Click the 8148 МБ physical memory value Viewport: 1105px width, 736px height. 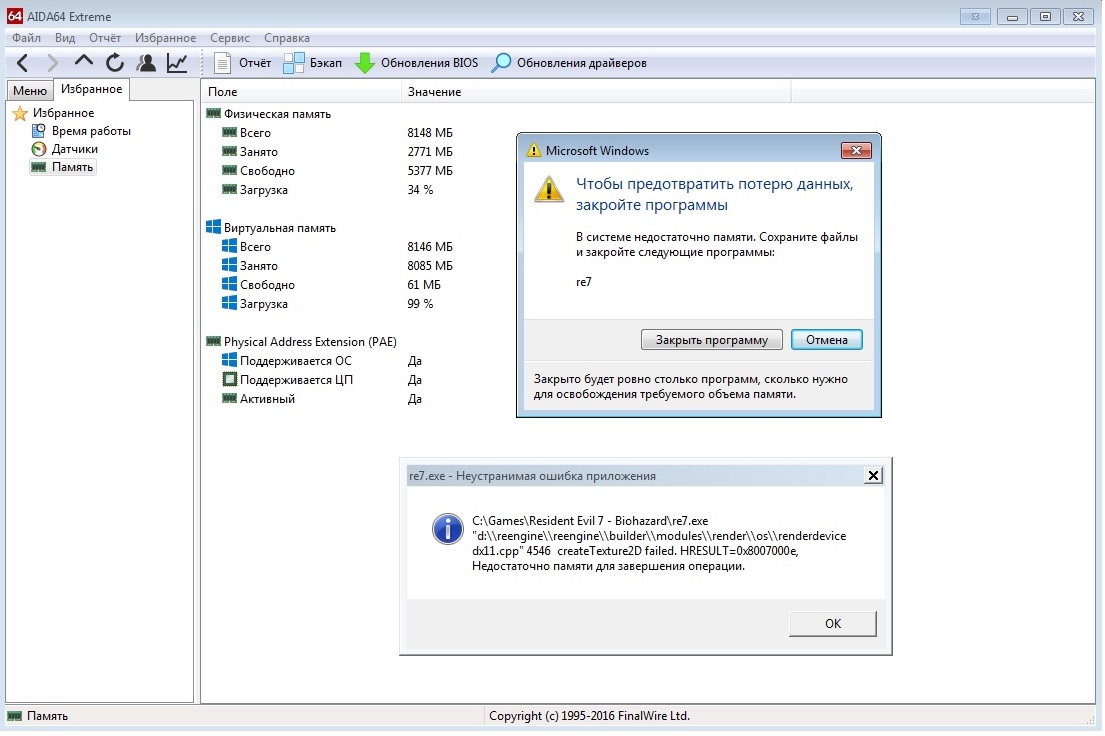(430, 133)
